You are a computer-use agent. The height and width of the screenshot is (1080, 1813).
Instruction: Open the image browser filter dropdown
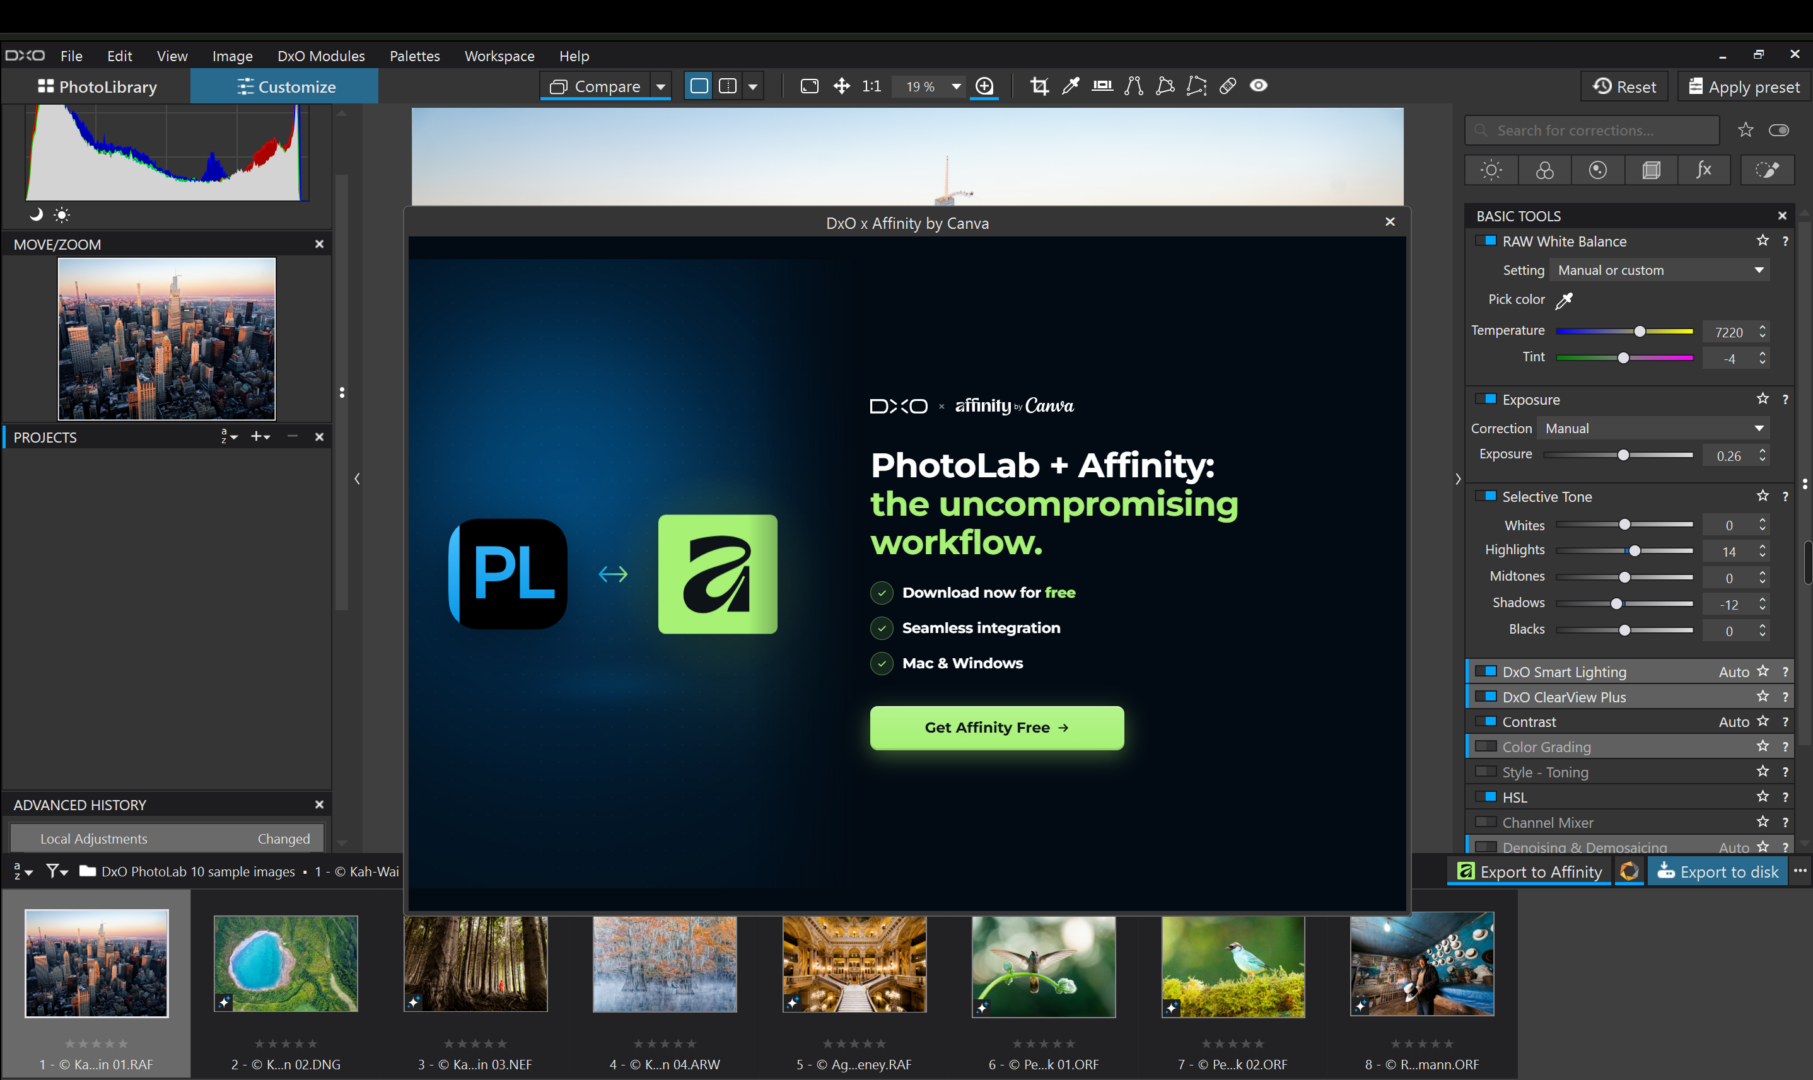pos(58,872)
